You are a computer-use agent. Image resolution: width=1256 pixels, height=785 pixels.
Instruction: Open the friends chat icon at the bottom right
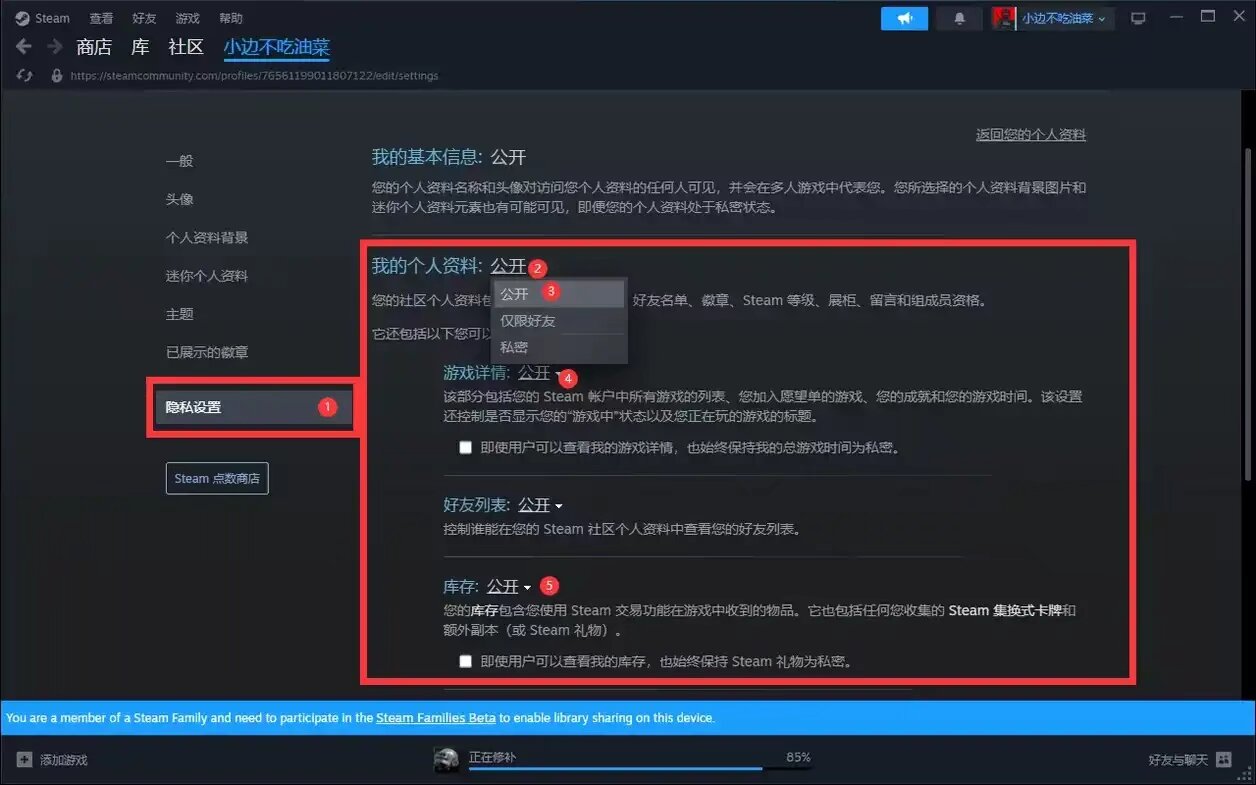click(1224, 760)
